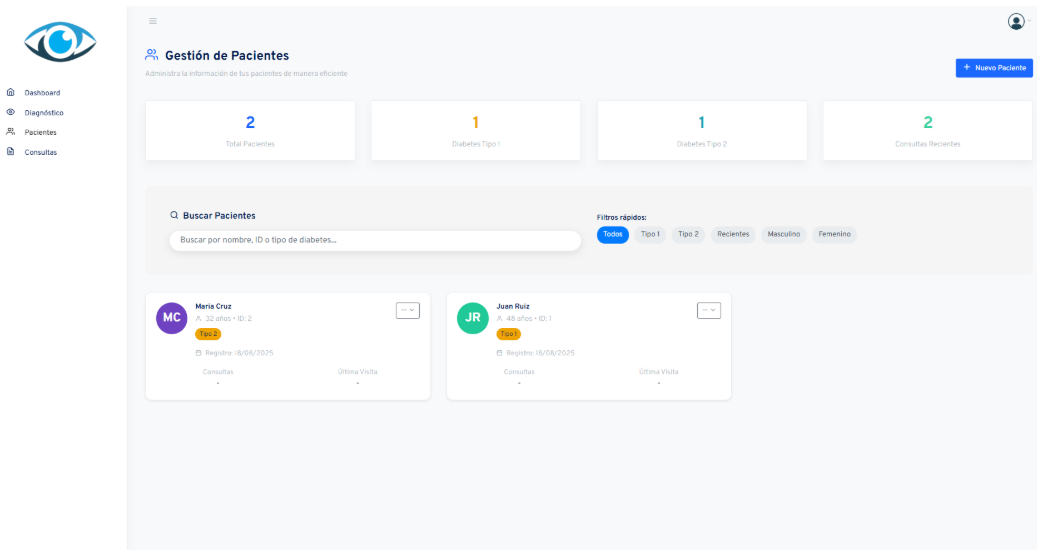
Task: Navigate to Consultas
Action: coord(41,152)
